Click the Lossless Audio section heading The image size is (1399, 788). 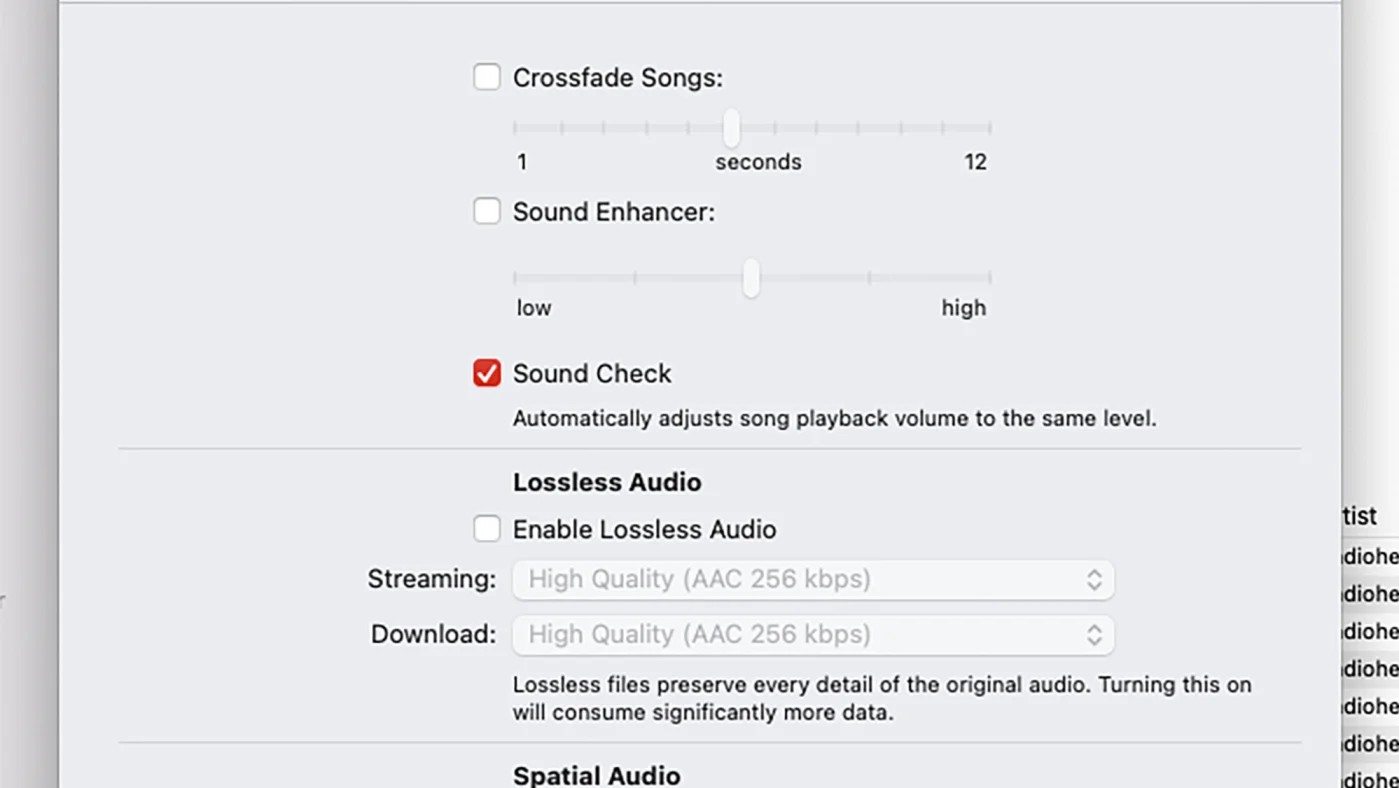[x=607, y=482]
